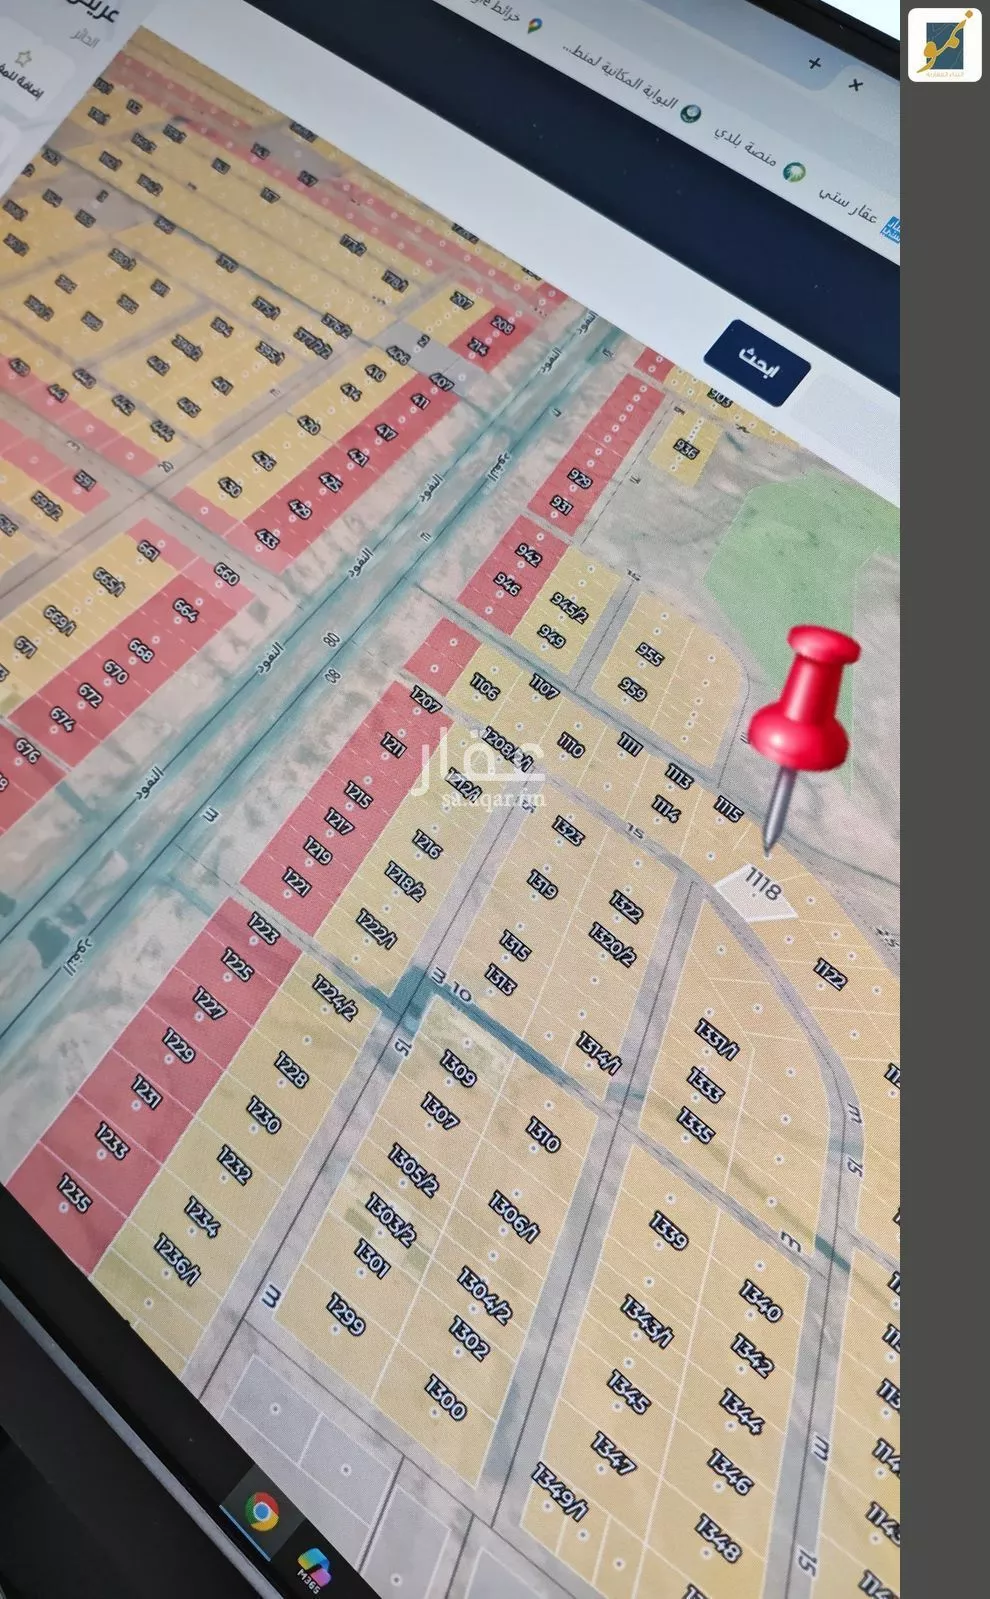Close the current browser tab
990x1599 pixels.
click(x=855, y=86)
